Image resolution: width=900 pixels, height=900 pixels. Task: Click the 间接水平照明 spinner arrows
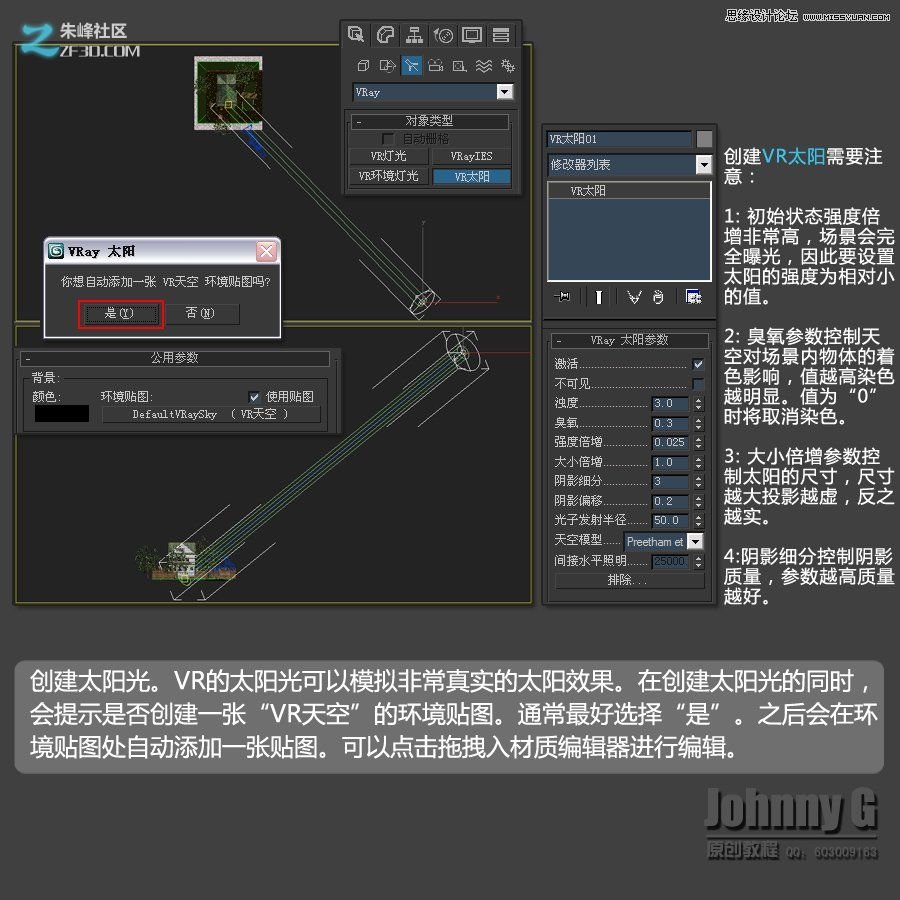(698, 561)
